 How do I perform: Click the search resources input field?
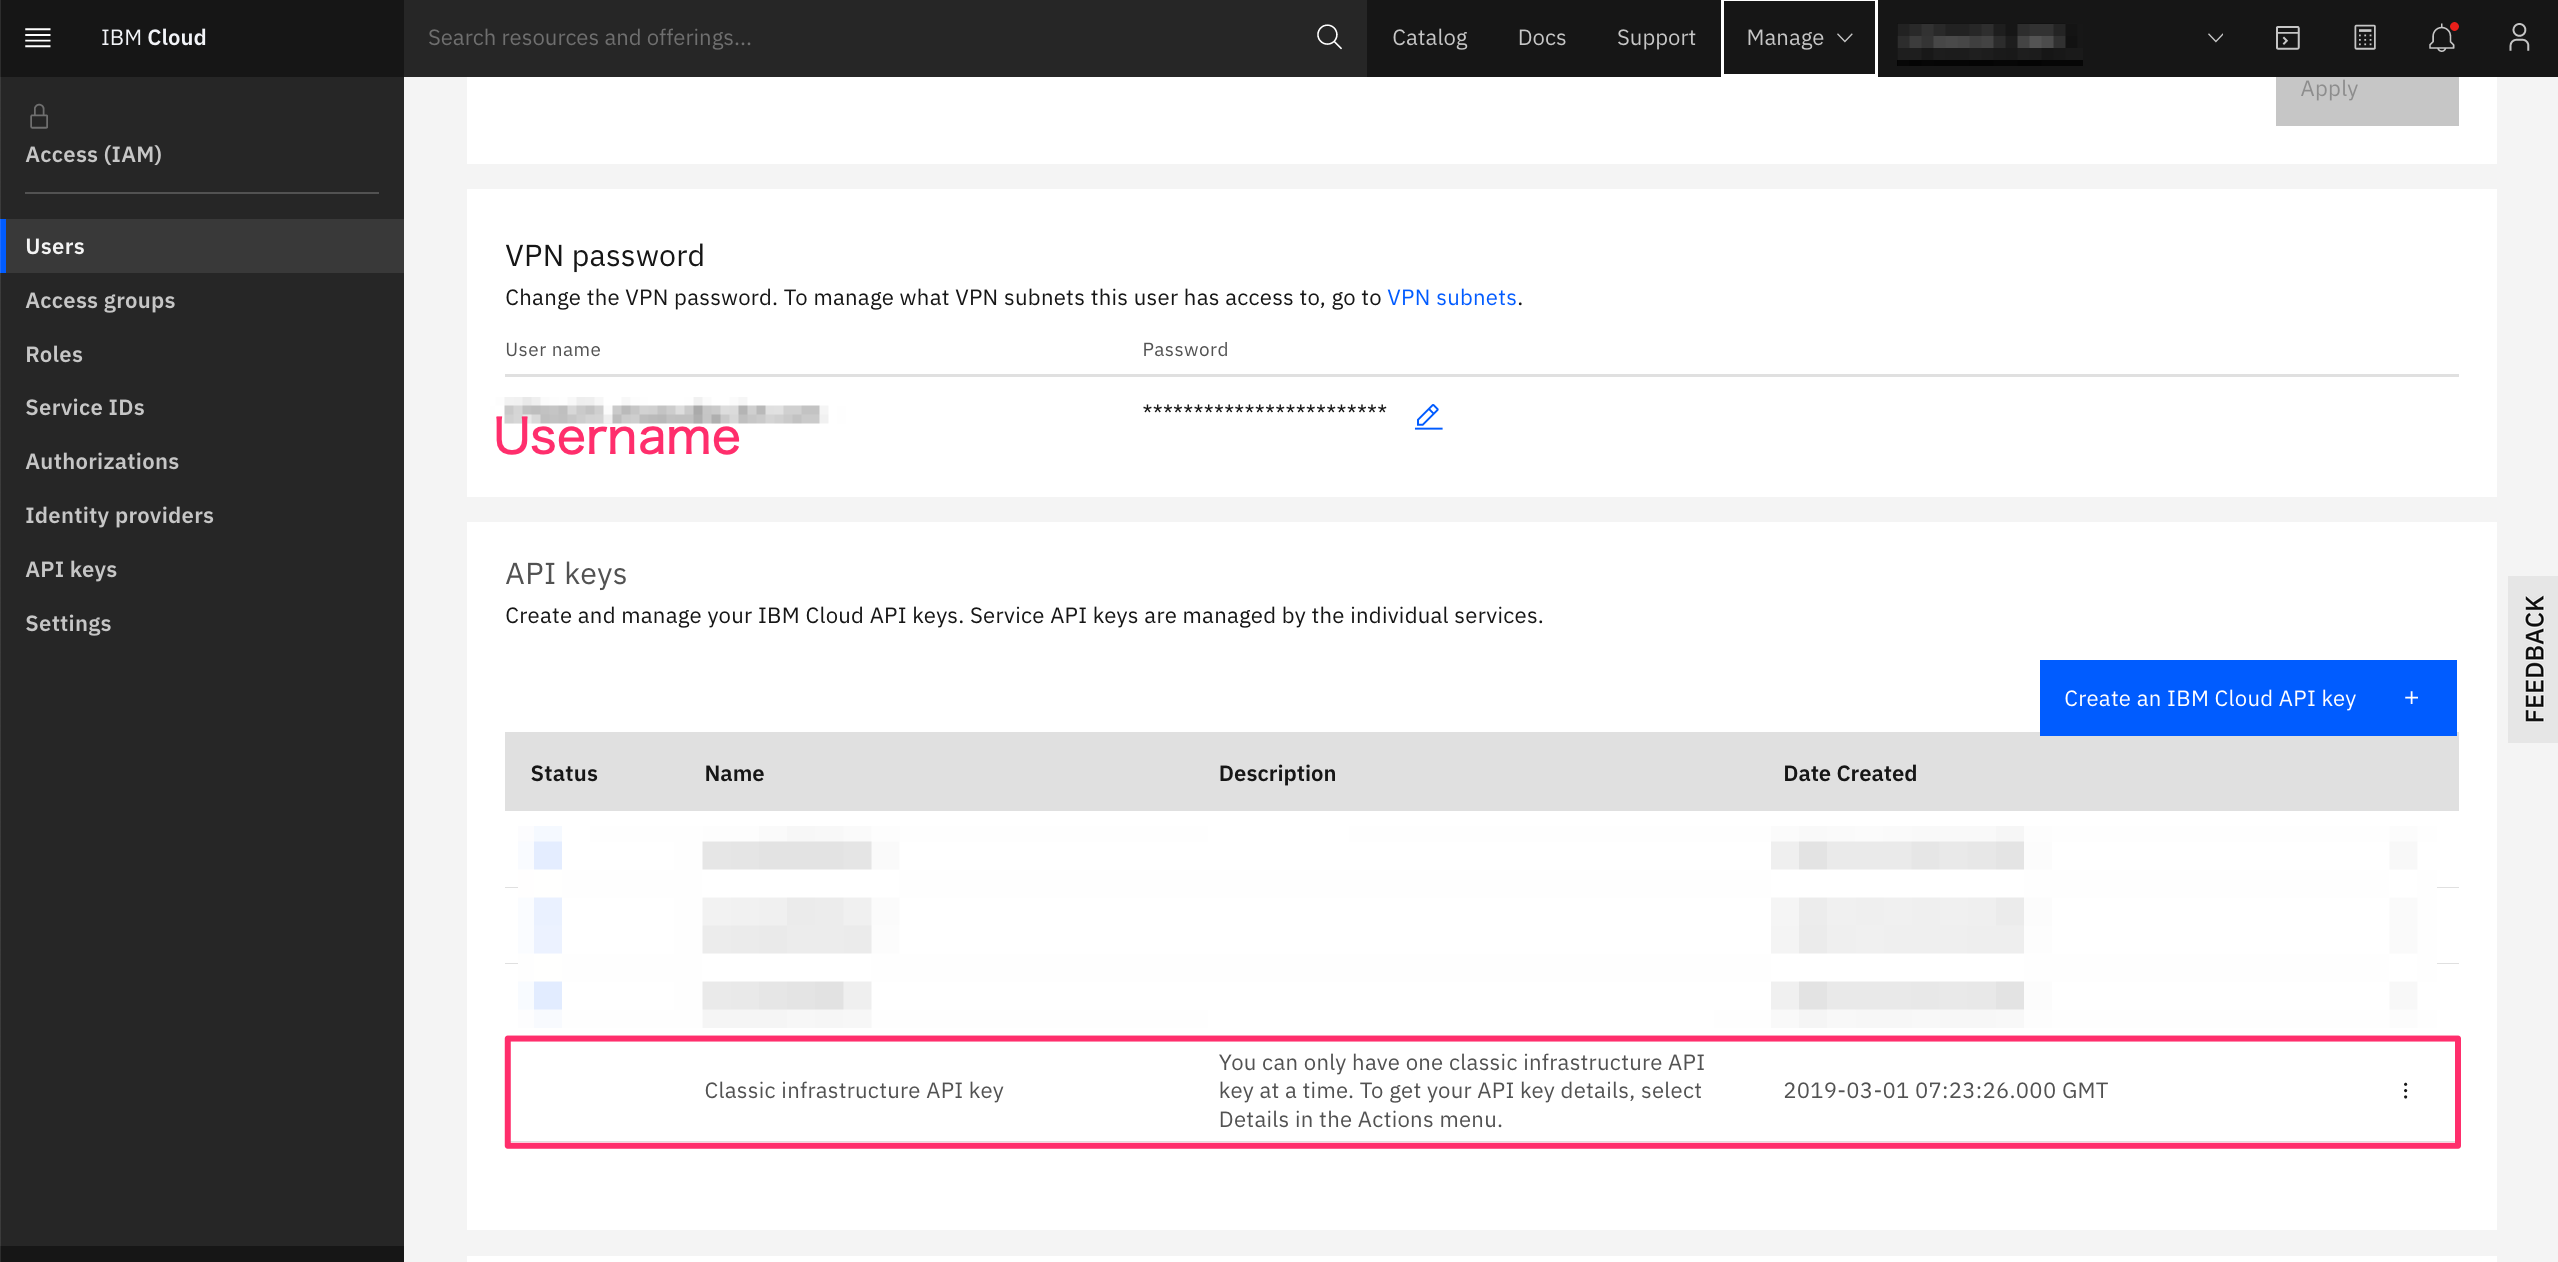coord(860,38)
